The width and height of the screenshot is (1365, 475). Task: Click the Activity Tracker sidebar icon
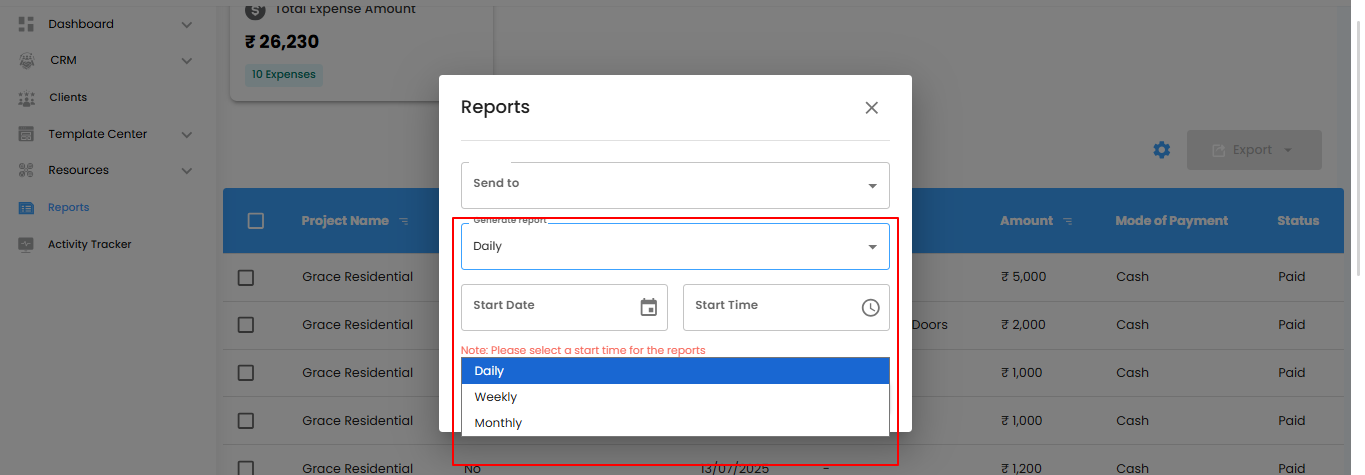(26, 244)
